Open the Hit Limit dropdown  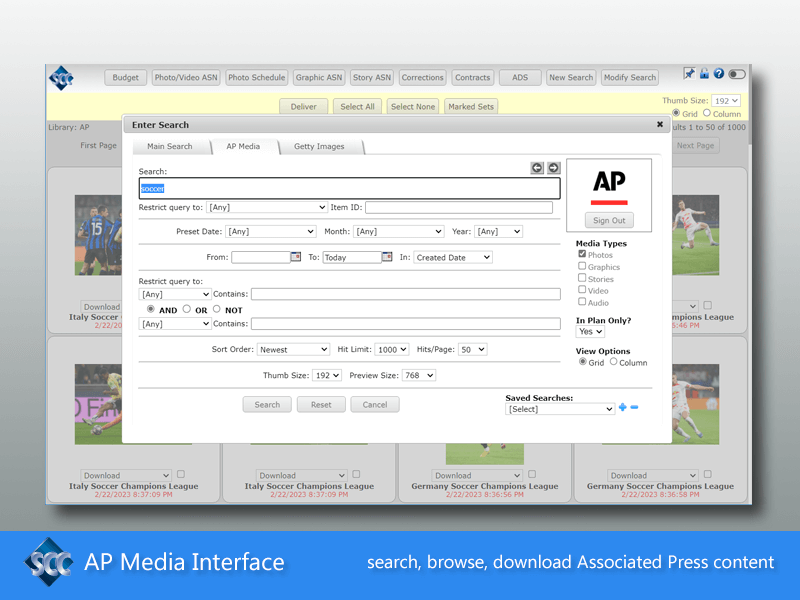click(392, 349)
